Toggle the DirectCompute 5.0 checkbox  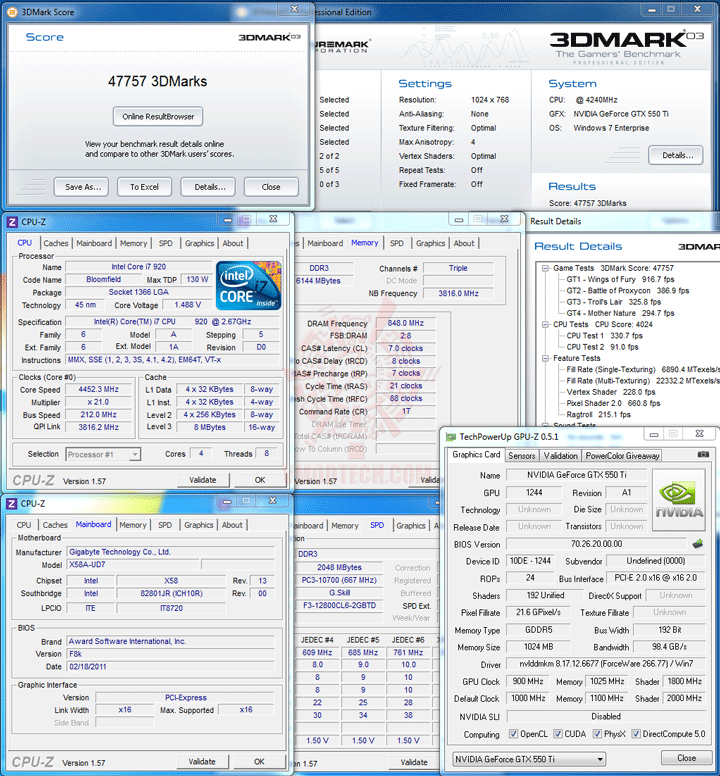pyautogui.click(x=636, y=734)
